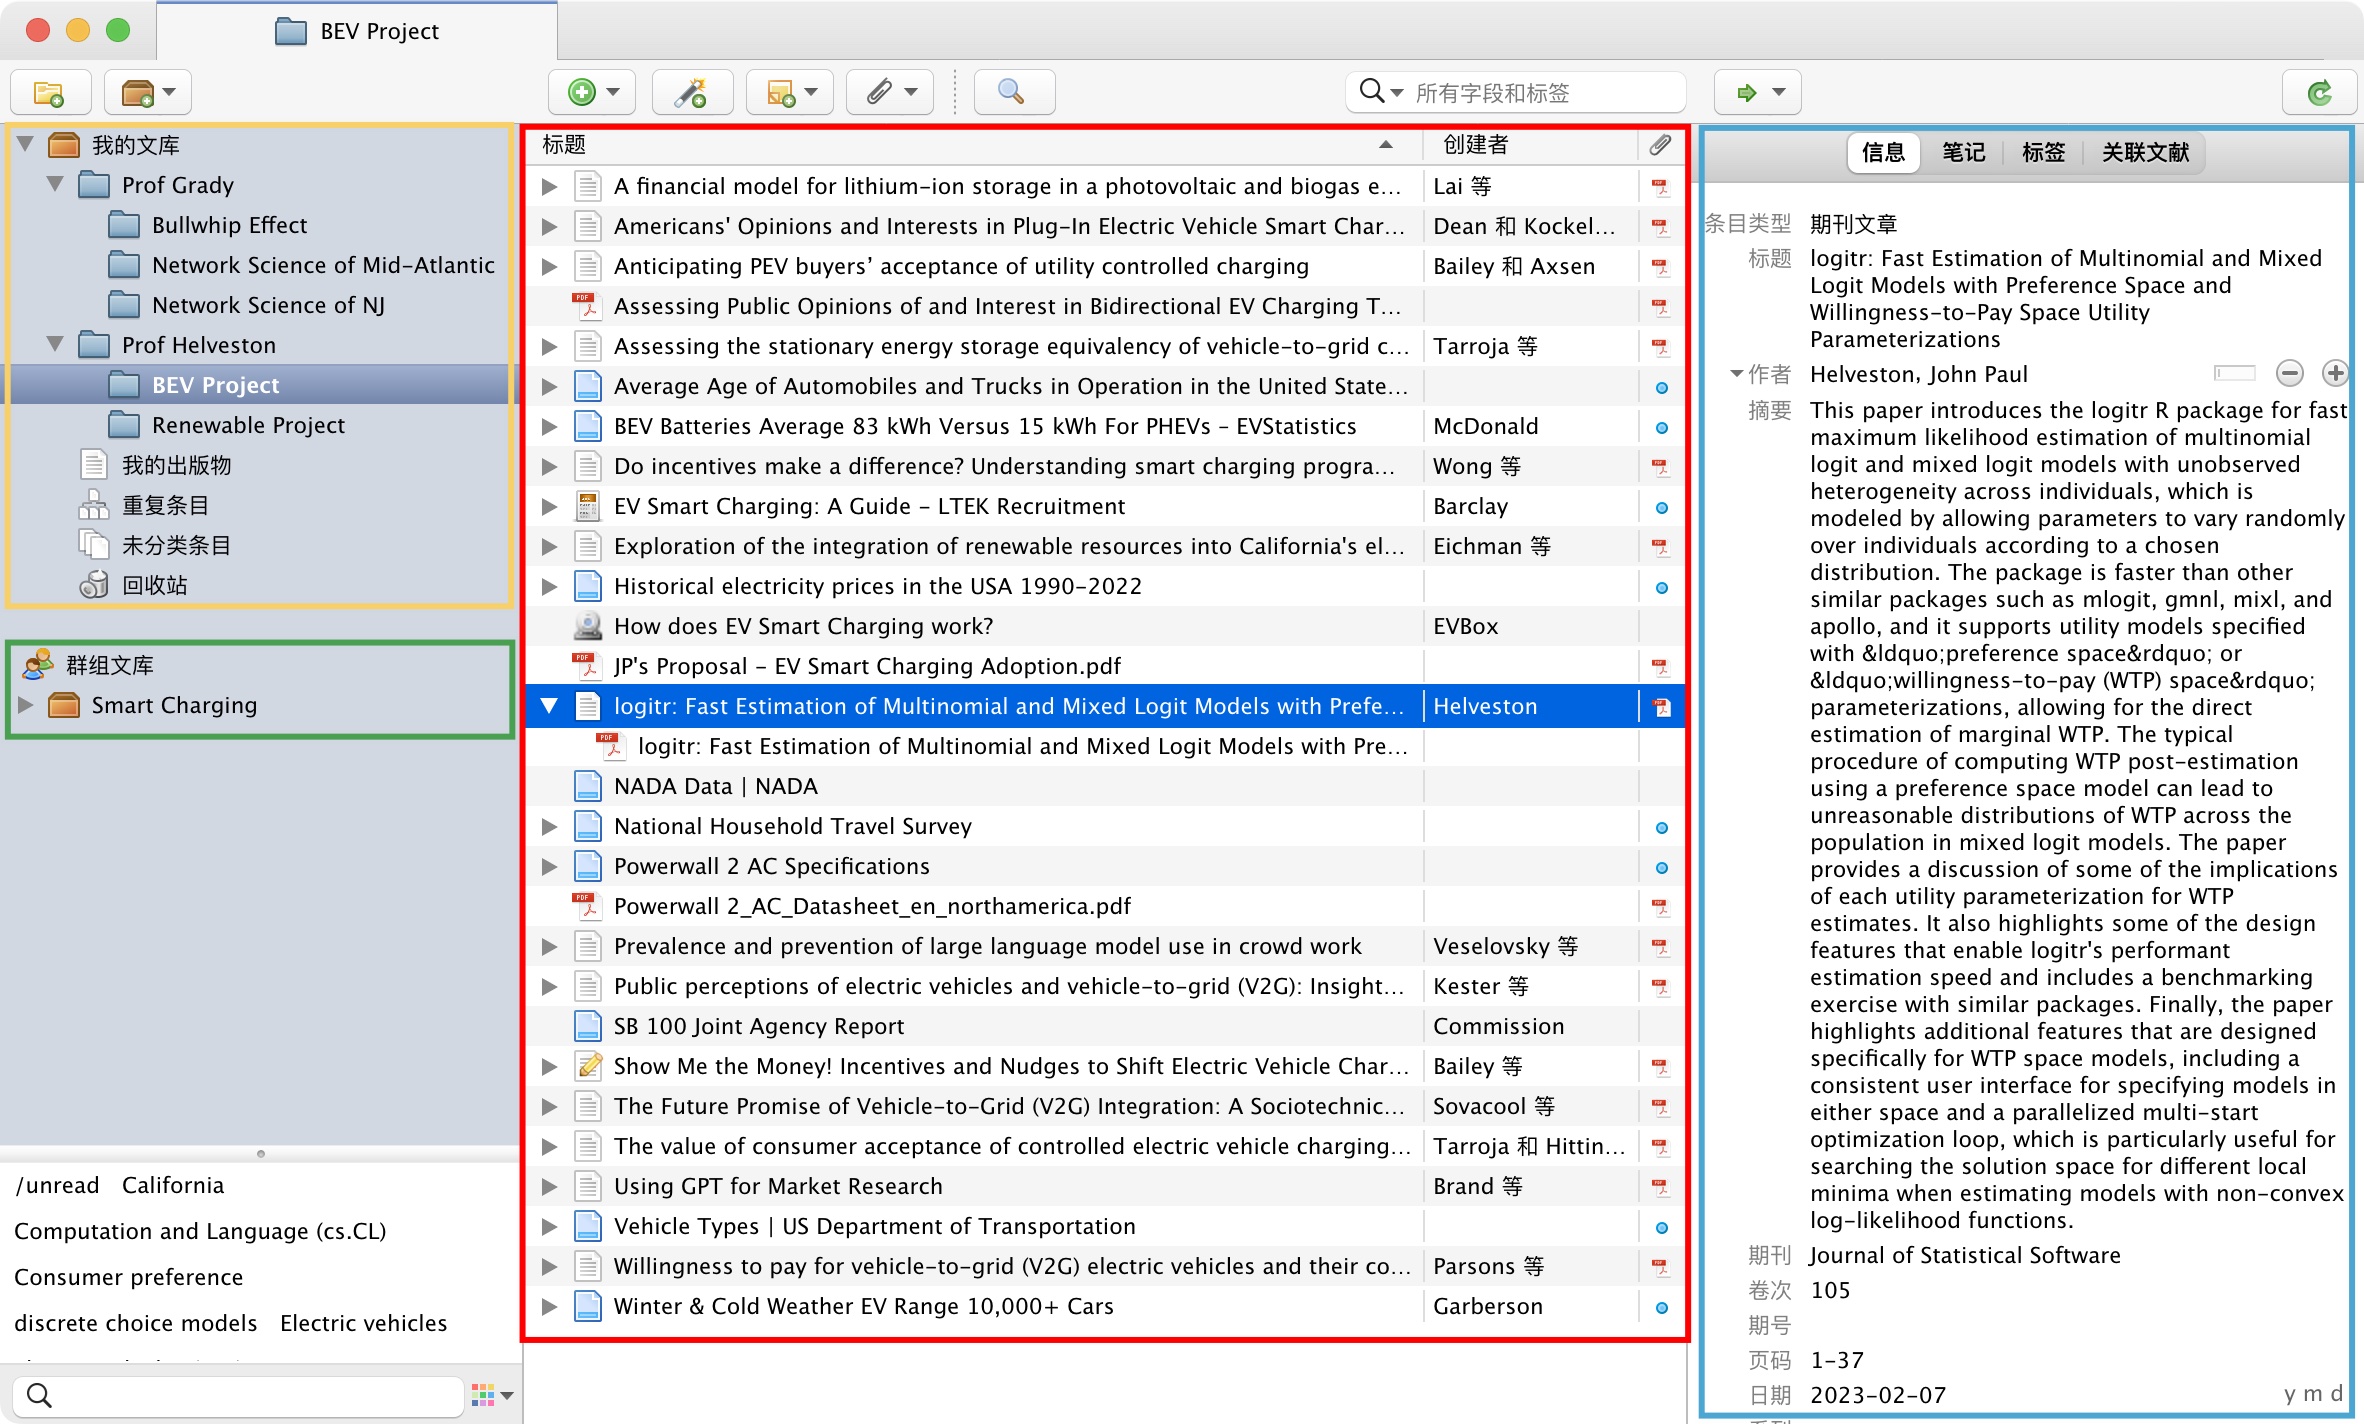Switch to the 笔记 tab
Image resolution: width=2364 pixels, height=1424 pixels.
coord(1962,152)
